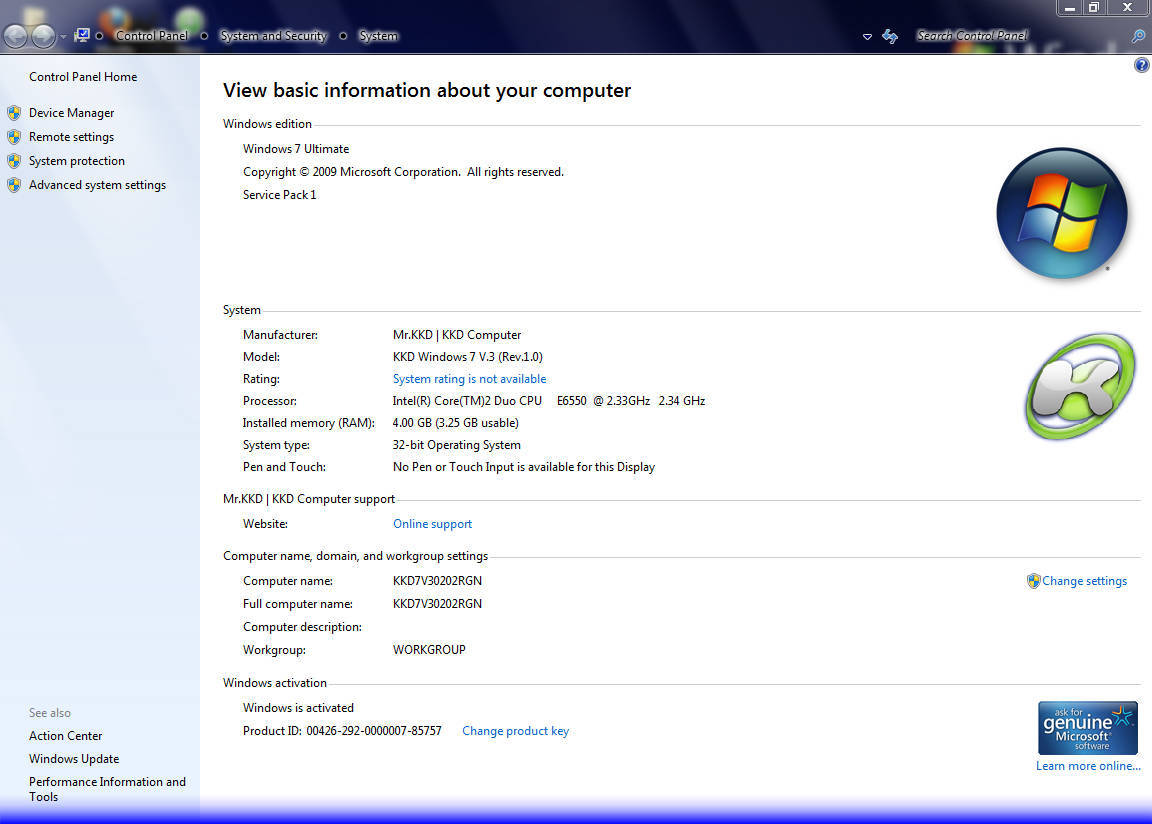Click the Windows 7 logo image

click(1062, 213)
